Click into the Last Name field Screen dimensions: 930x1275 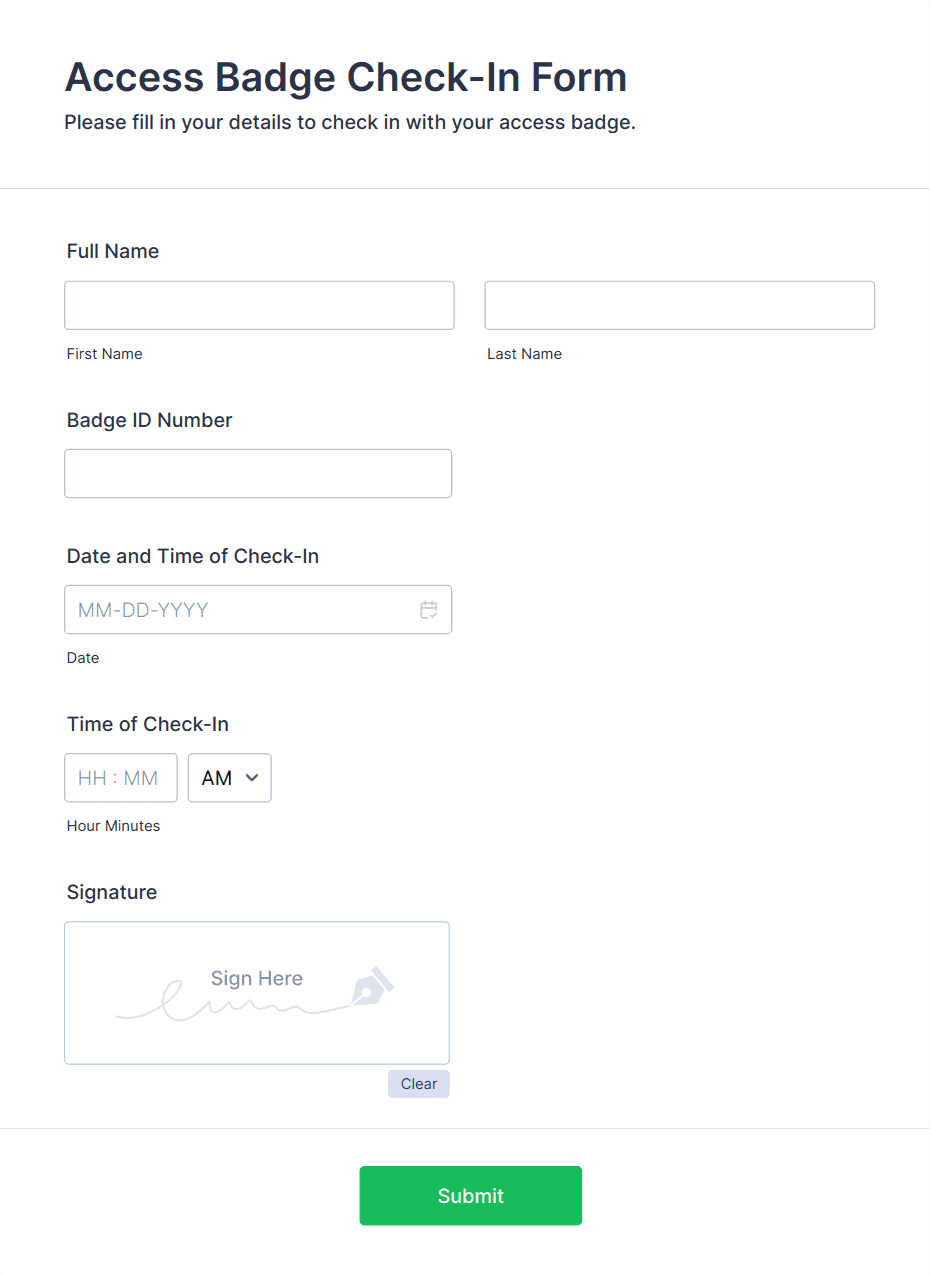[679, 305]
